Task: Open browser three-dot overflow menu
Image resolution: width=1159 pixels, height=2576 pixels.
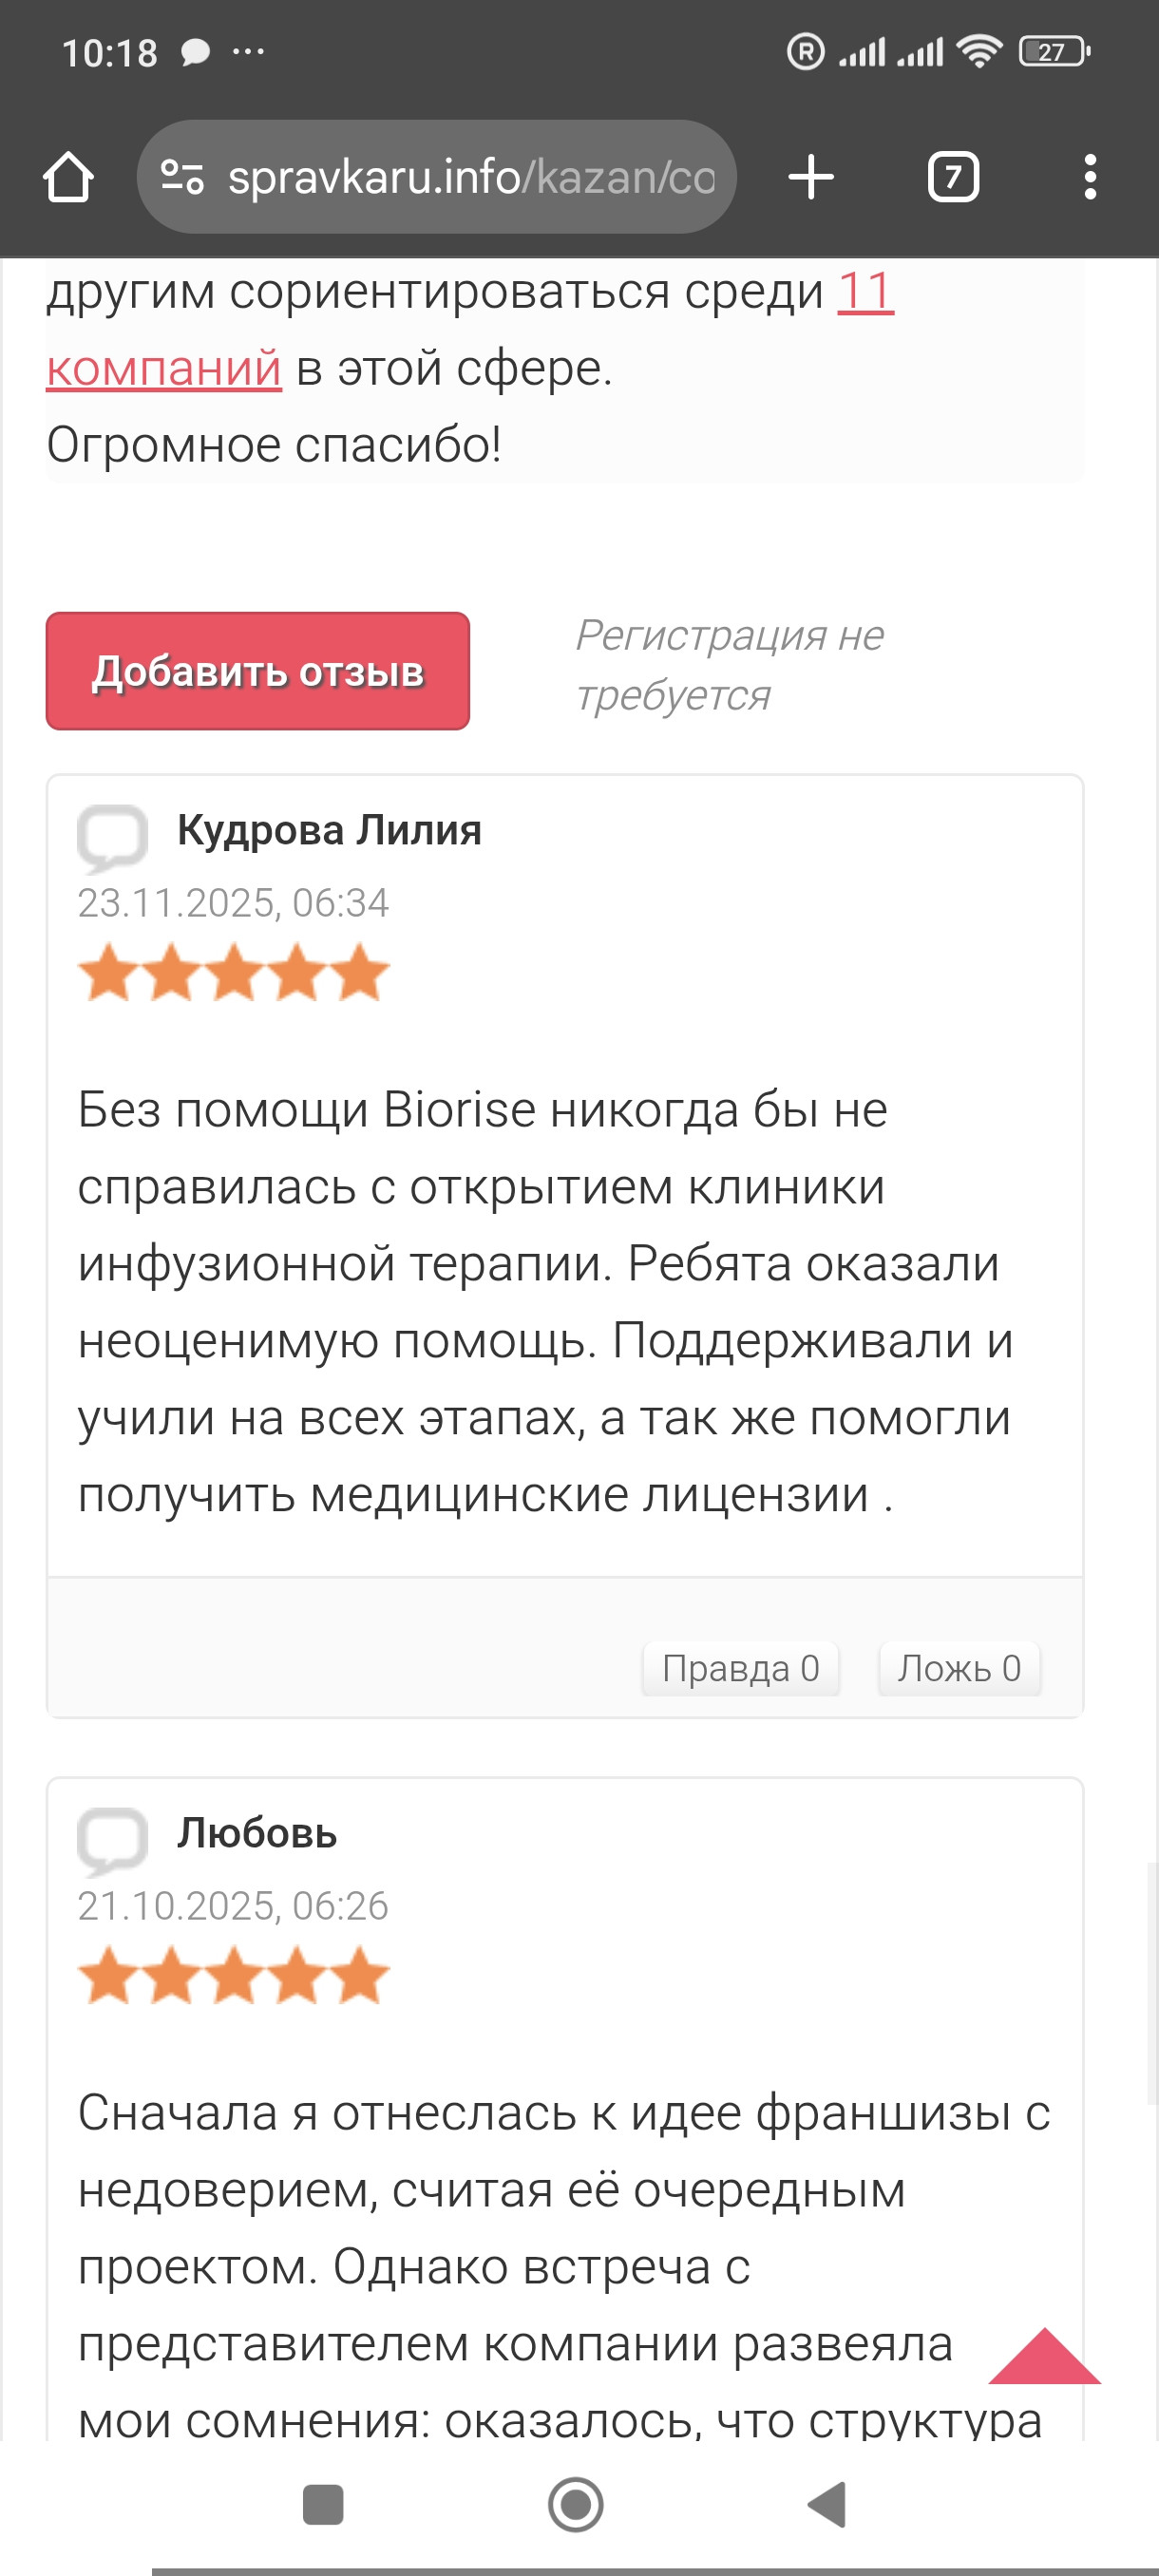Action: tap(1090, 178)
